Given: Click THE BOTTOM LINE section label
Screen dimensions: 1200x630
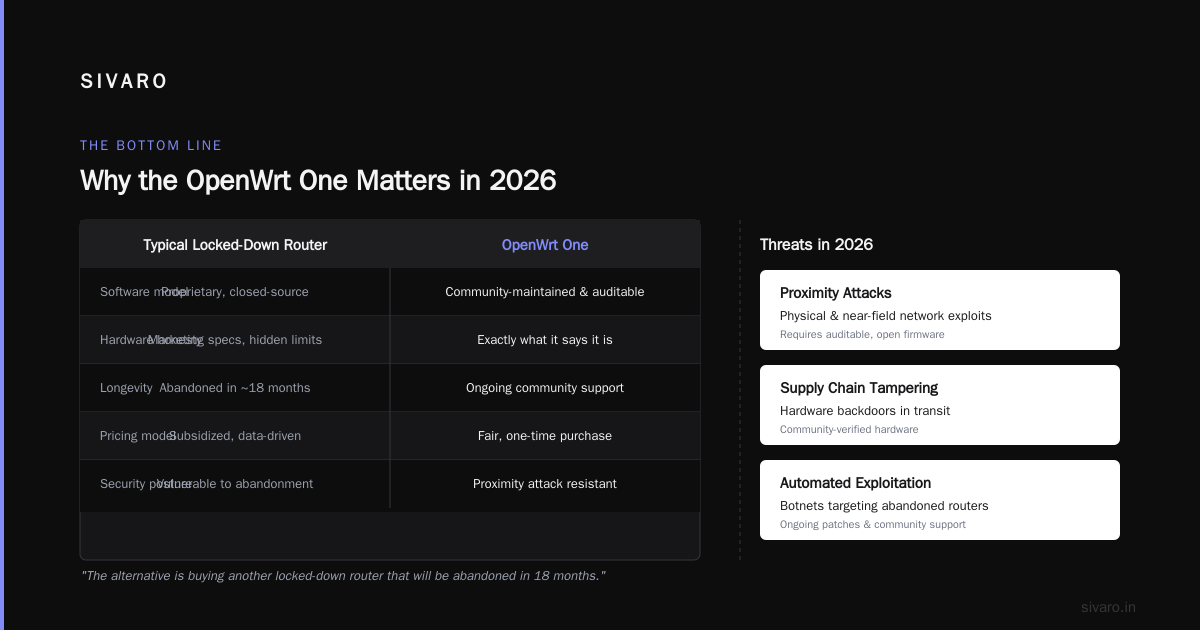Looking at the screenshot, I should pyautogui.click(x=151, y=146).
